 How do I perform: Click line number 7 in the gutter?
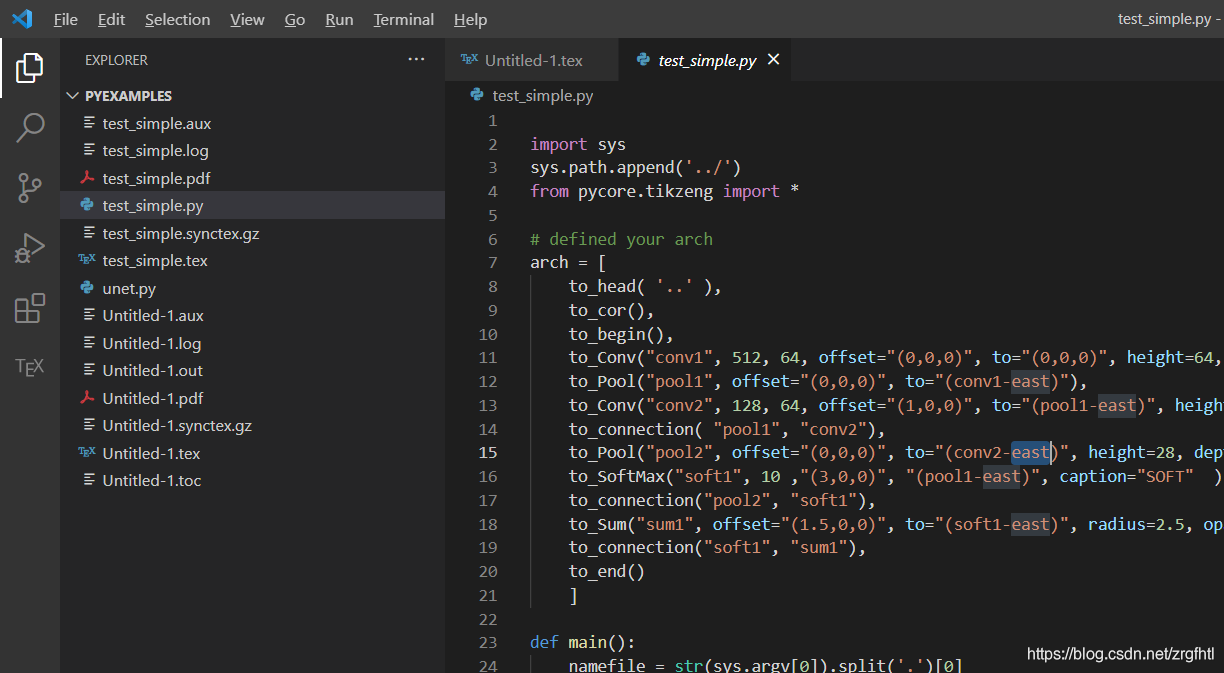tap(492, 262)
